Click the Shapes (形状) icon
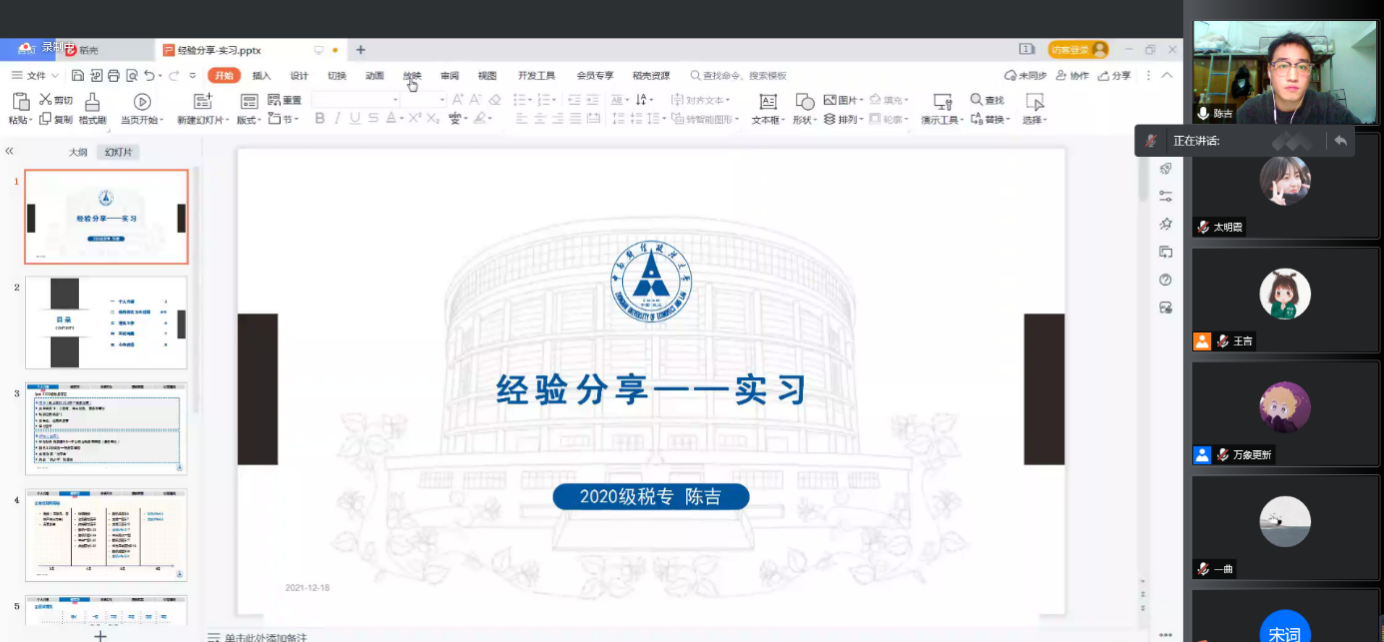This screenshot has width=1384, height=642. click(x=804, y=102)
